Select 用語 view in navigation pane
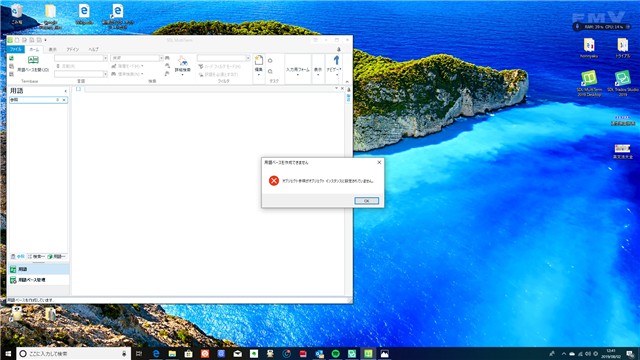 click(38, 269)
